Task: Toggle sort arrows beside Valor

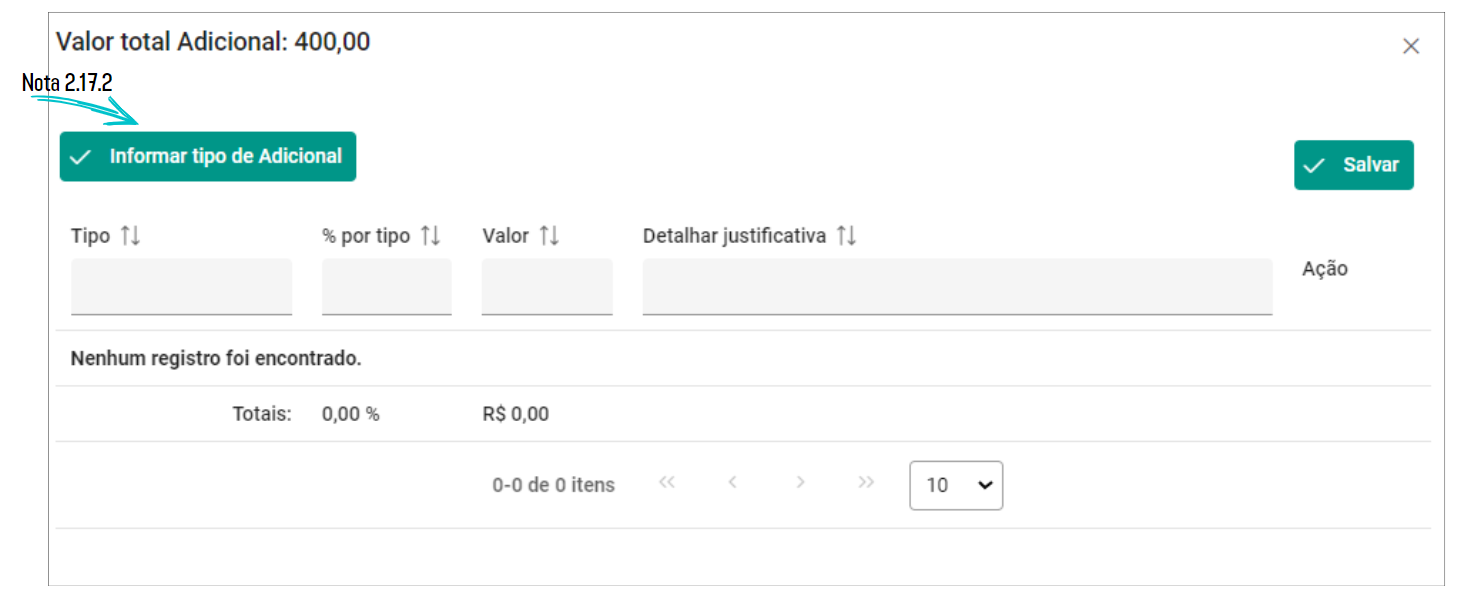Action: pyautogui.click(x=549, y=236)
